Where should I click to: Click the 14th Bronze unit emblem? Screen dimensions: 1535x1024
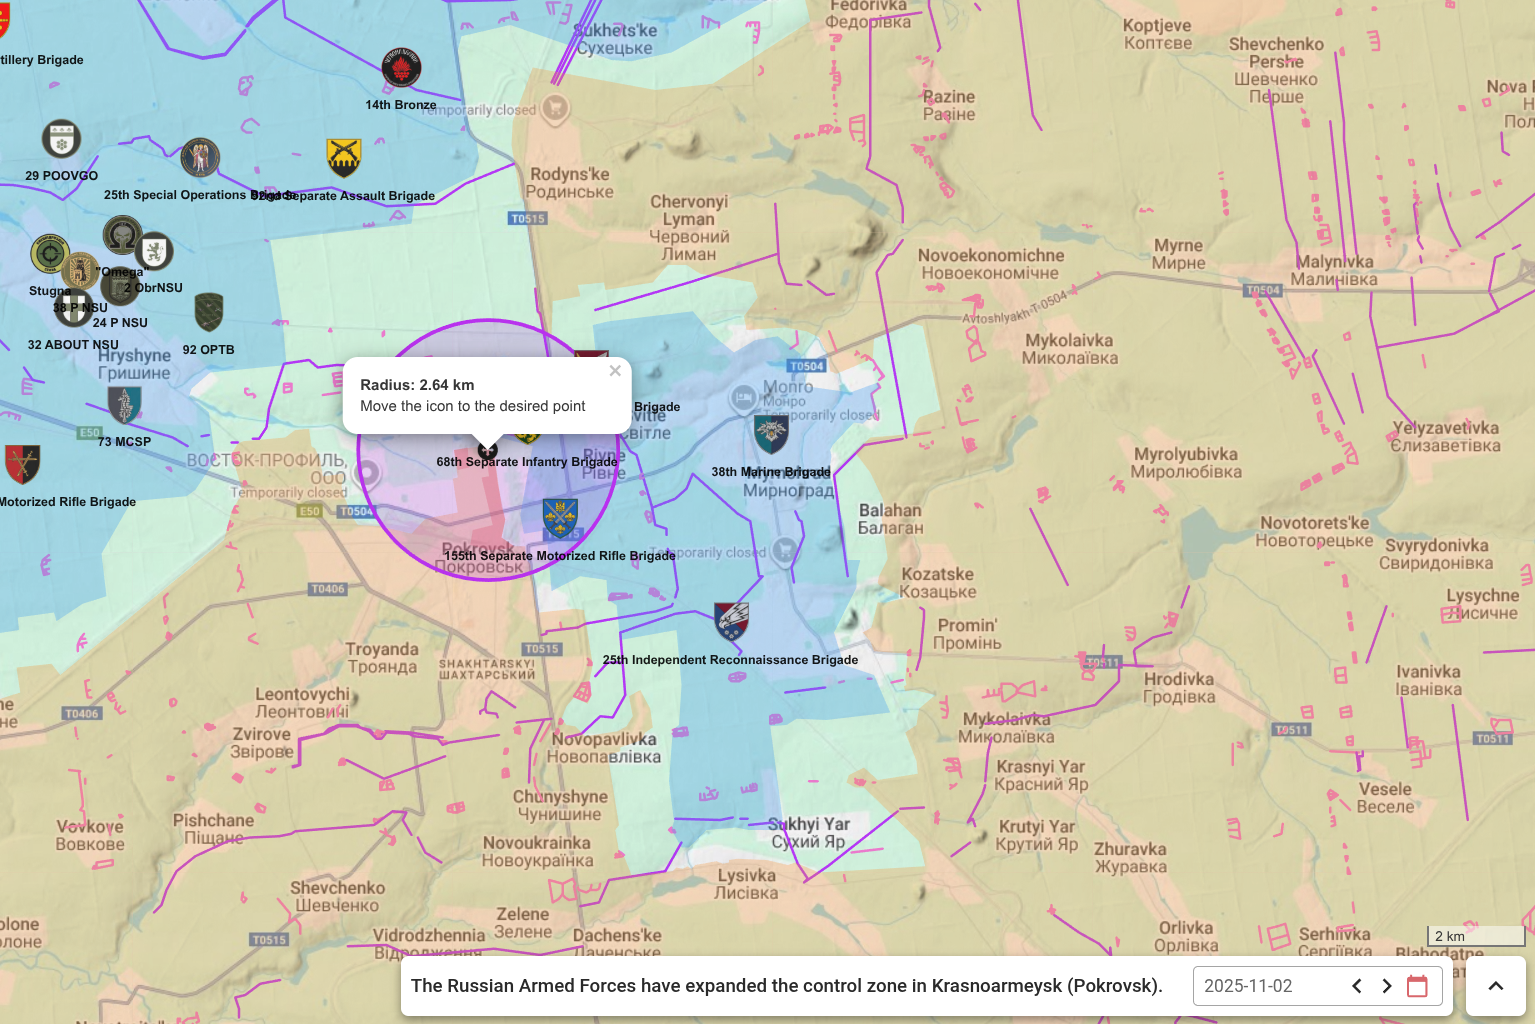click(x=401, y=68)
